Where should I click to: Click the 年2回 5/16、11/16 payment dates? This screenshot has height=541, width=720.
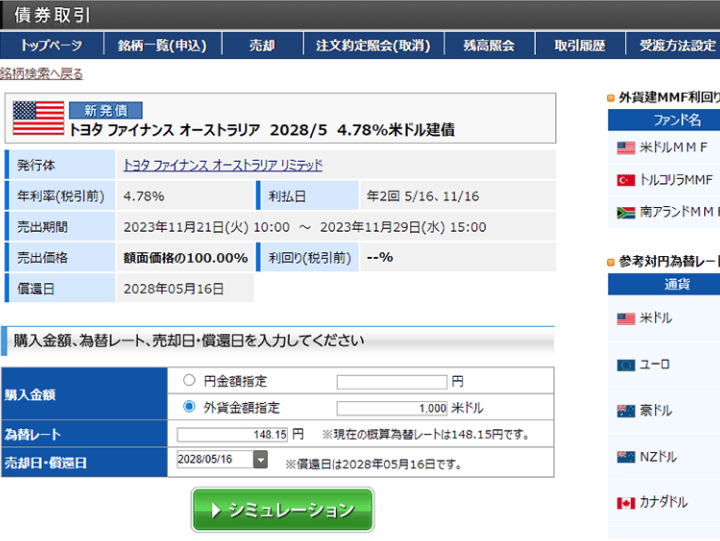tap(422, 197)
